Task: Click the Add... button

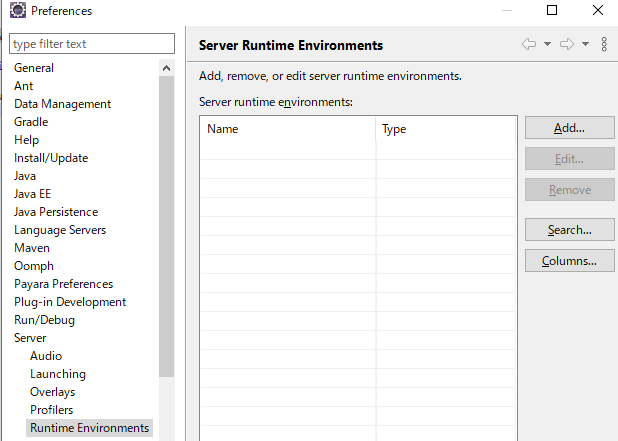Action: [568, 128]
